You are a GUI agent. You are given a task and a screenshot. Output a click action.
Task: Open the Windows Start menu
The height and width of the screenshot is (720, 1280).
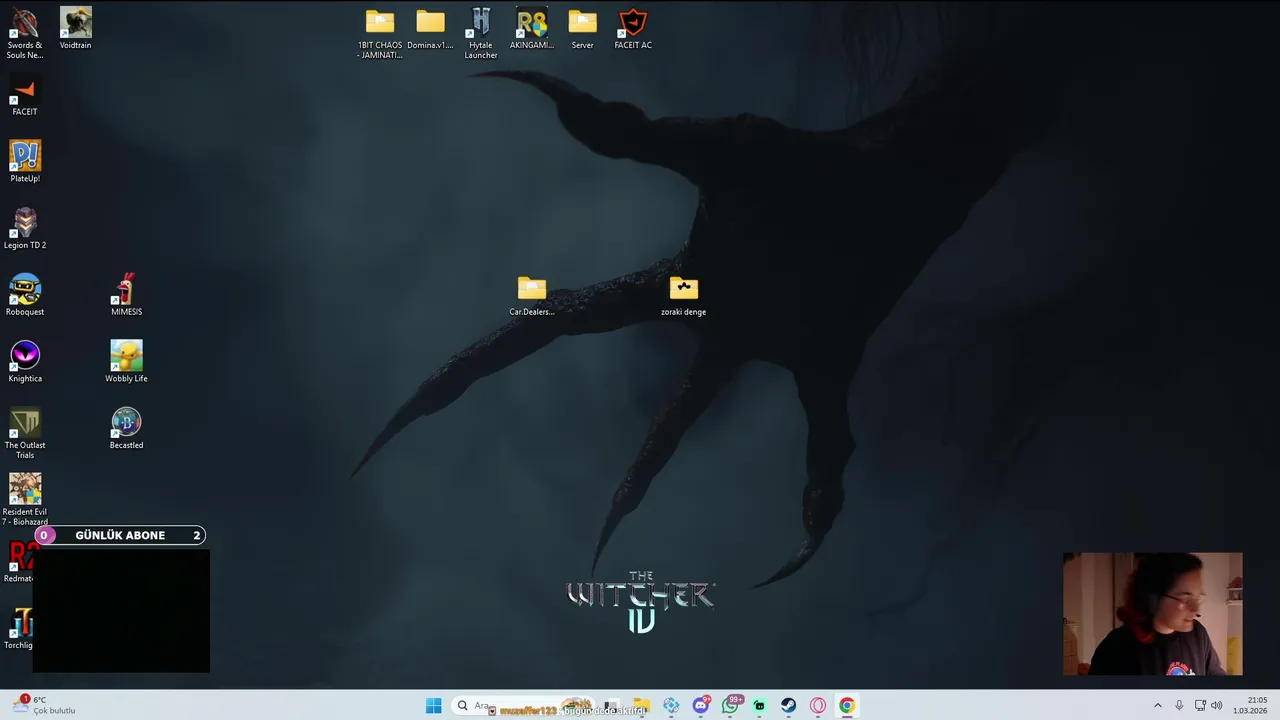pos(433,706)
